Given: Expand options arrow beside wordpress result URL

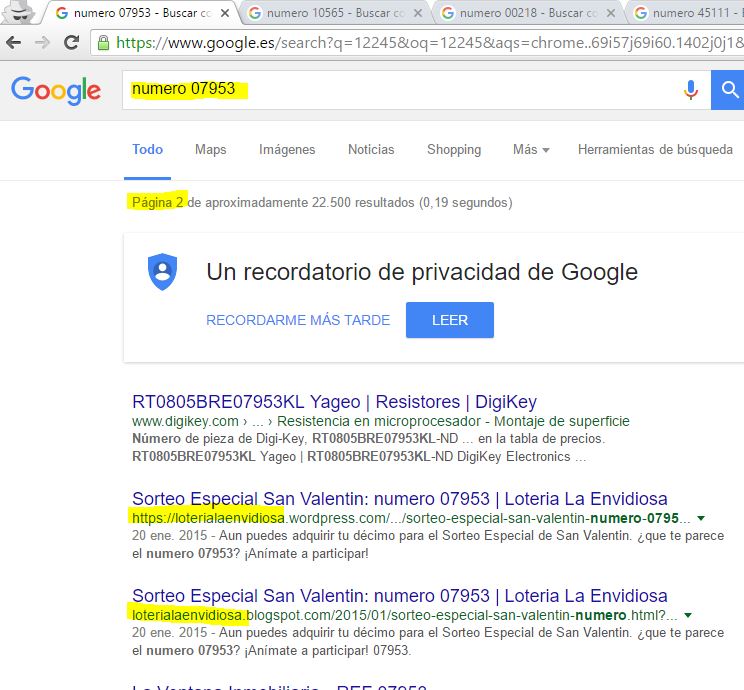Looking at the screenshot, I should 701,518.
